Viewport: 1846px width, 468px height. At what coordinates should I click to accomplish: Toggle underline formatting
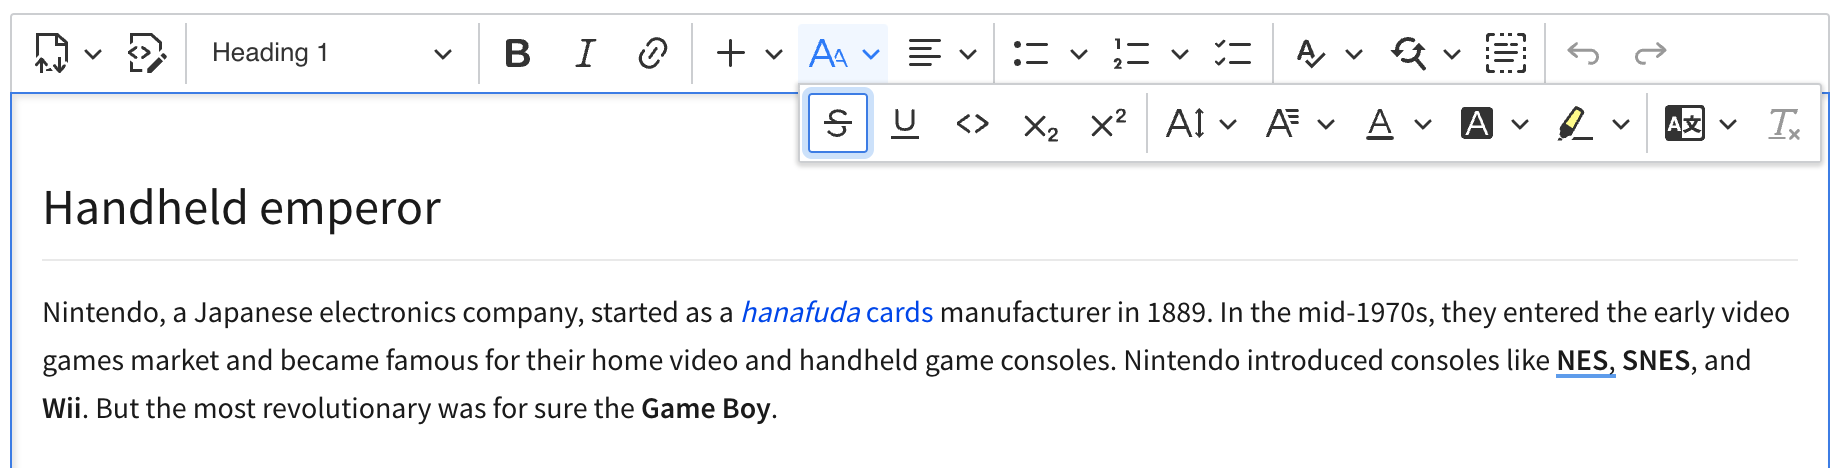[x=905, y=124]
